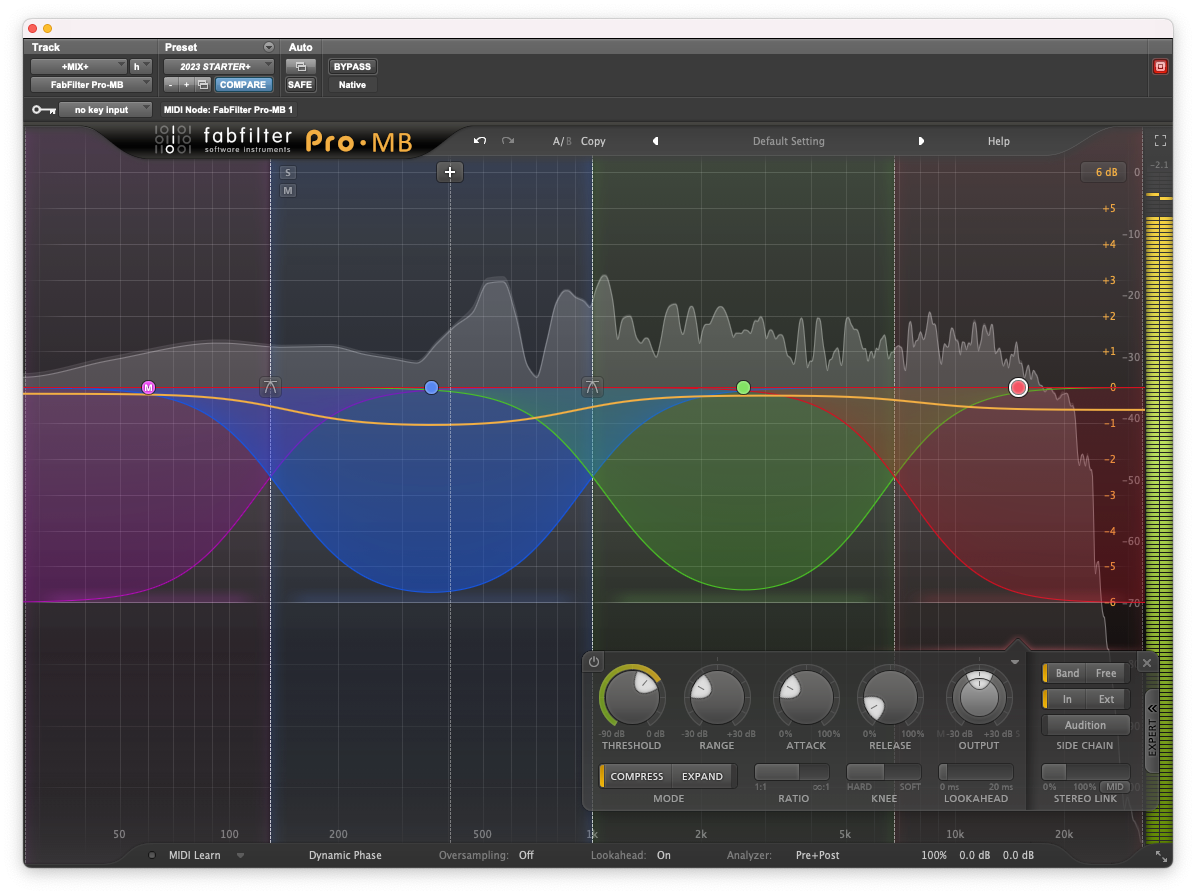Click the redo arrow icon
Viewport: 1196px width, 895px height.
(x=508, y=140)
